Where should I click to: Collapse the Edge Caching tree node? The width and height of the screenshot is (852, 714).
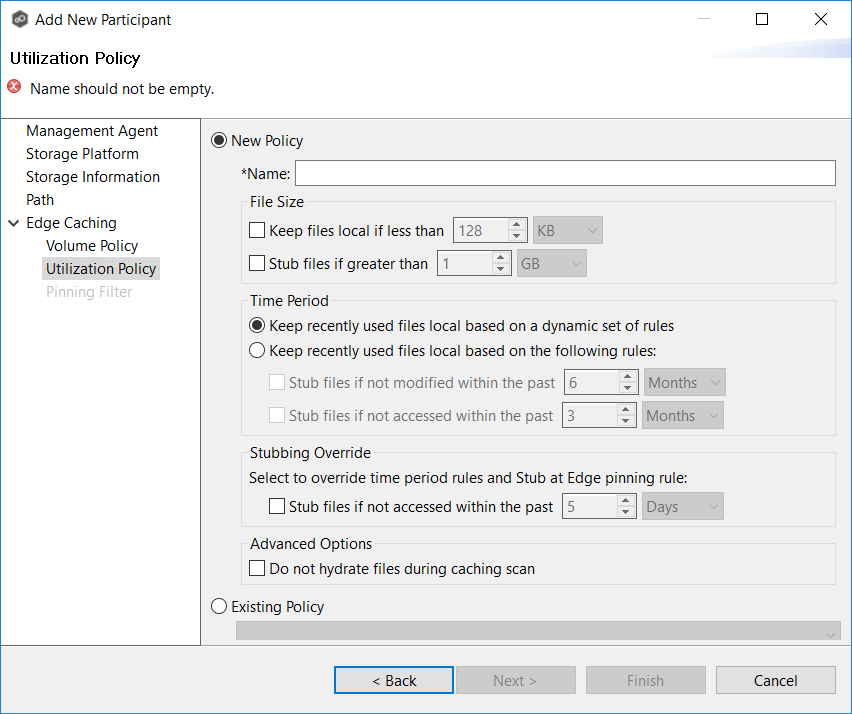pos(14,223)
